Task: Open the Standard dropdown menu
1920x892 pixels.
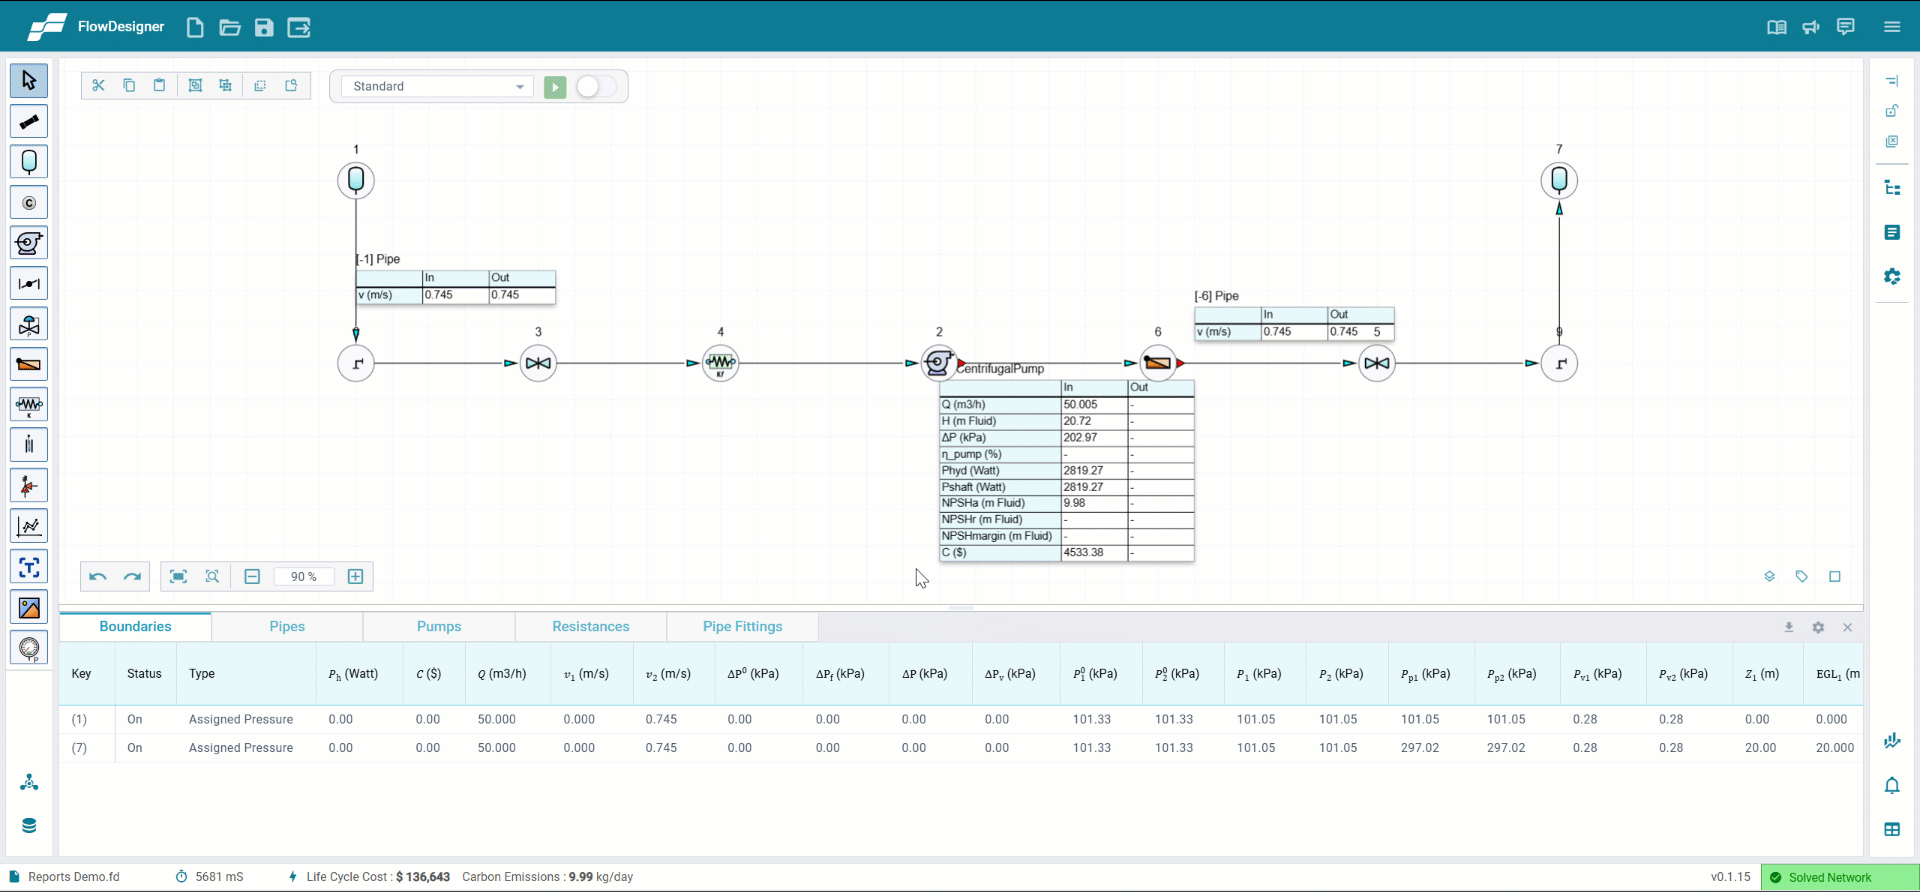Action: pos(437,87)
